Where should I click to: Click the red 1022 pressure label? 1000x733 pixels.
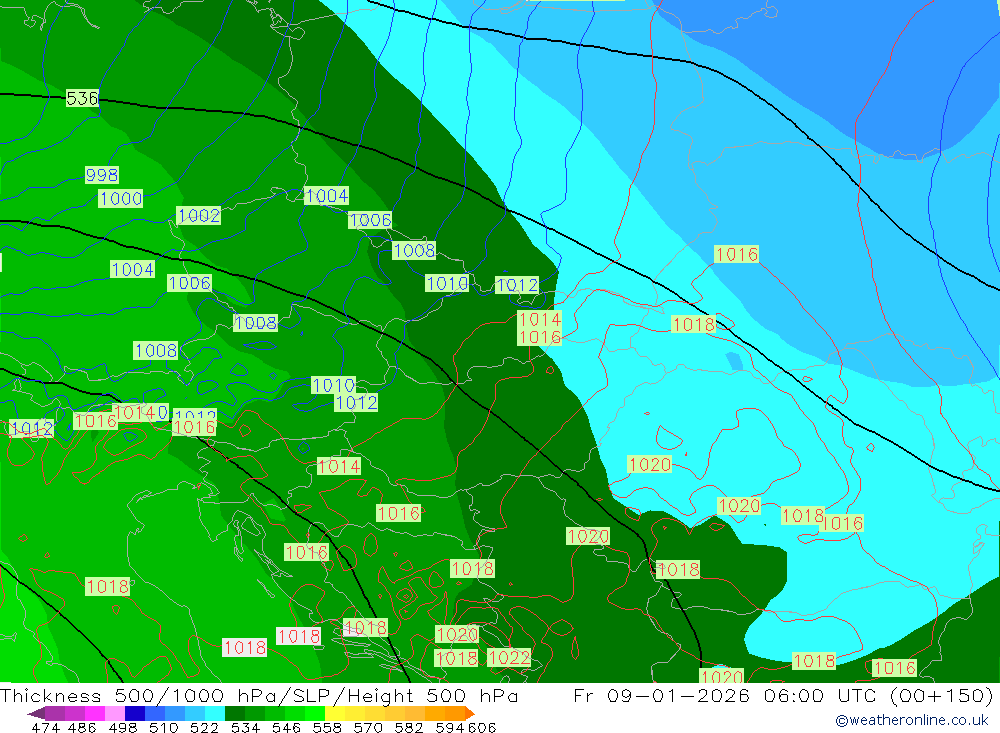[508, 657]
